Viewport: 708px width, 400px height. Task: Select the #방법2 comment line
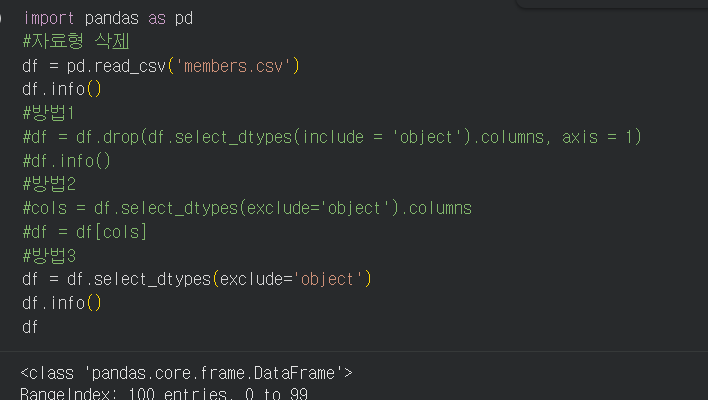tap(48, 184)
